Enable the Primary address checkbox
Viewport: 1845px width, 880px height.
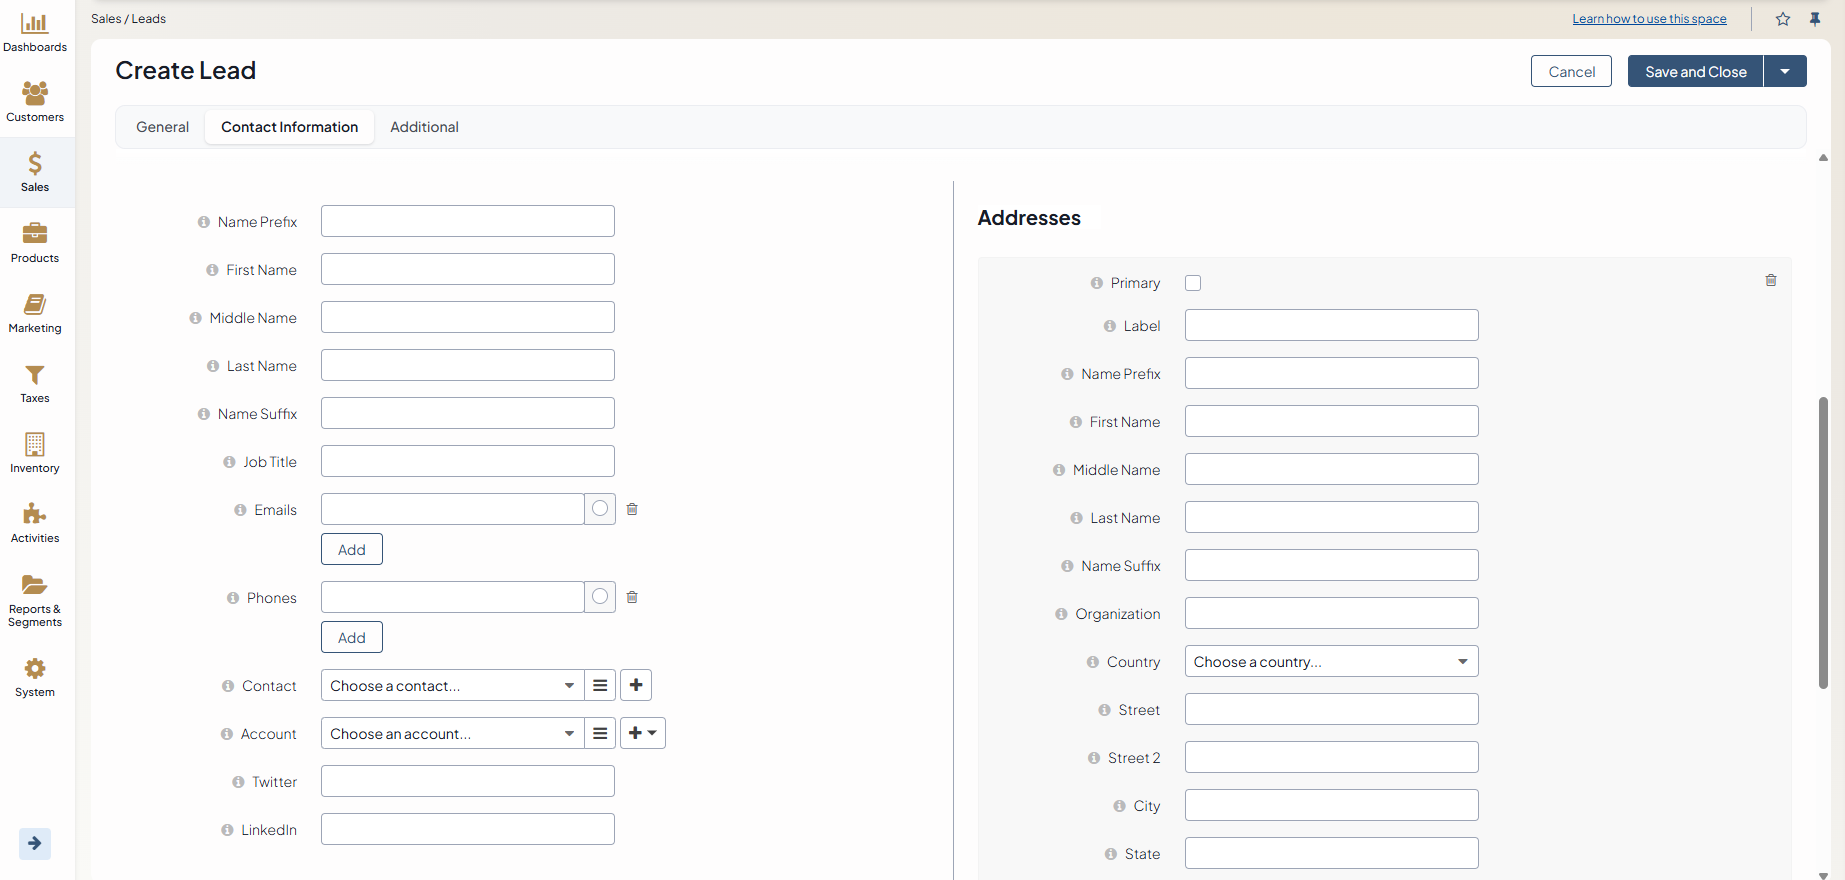[x=1193, y=283]
